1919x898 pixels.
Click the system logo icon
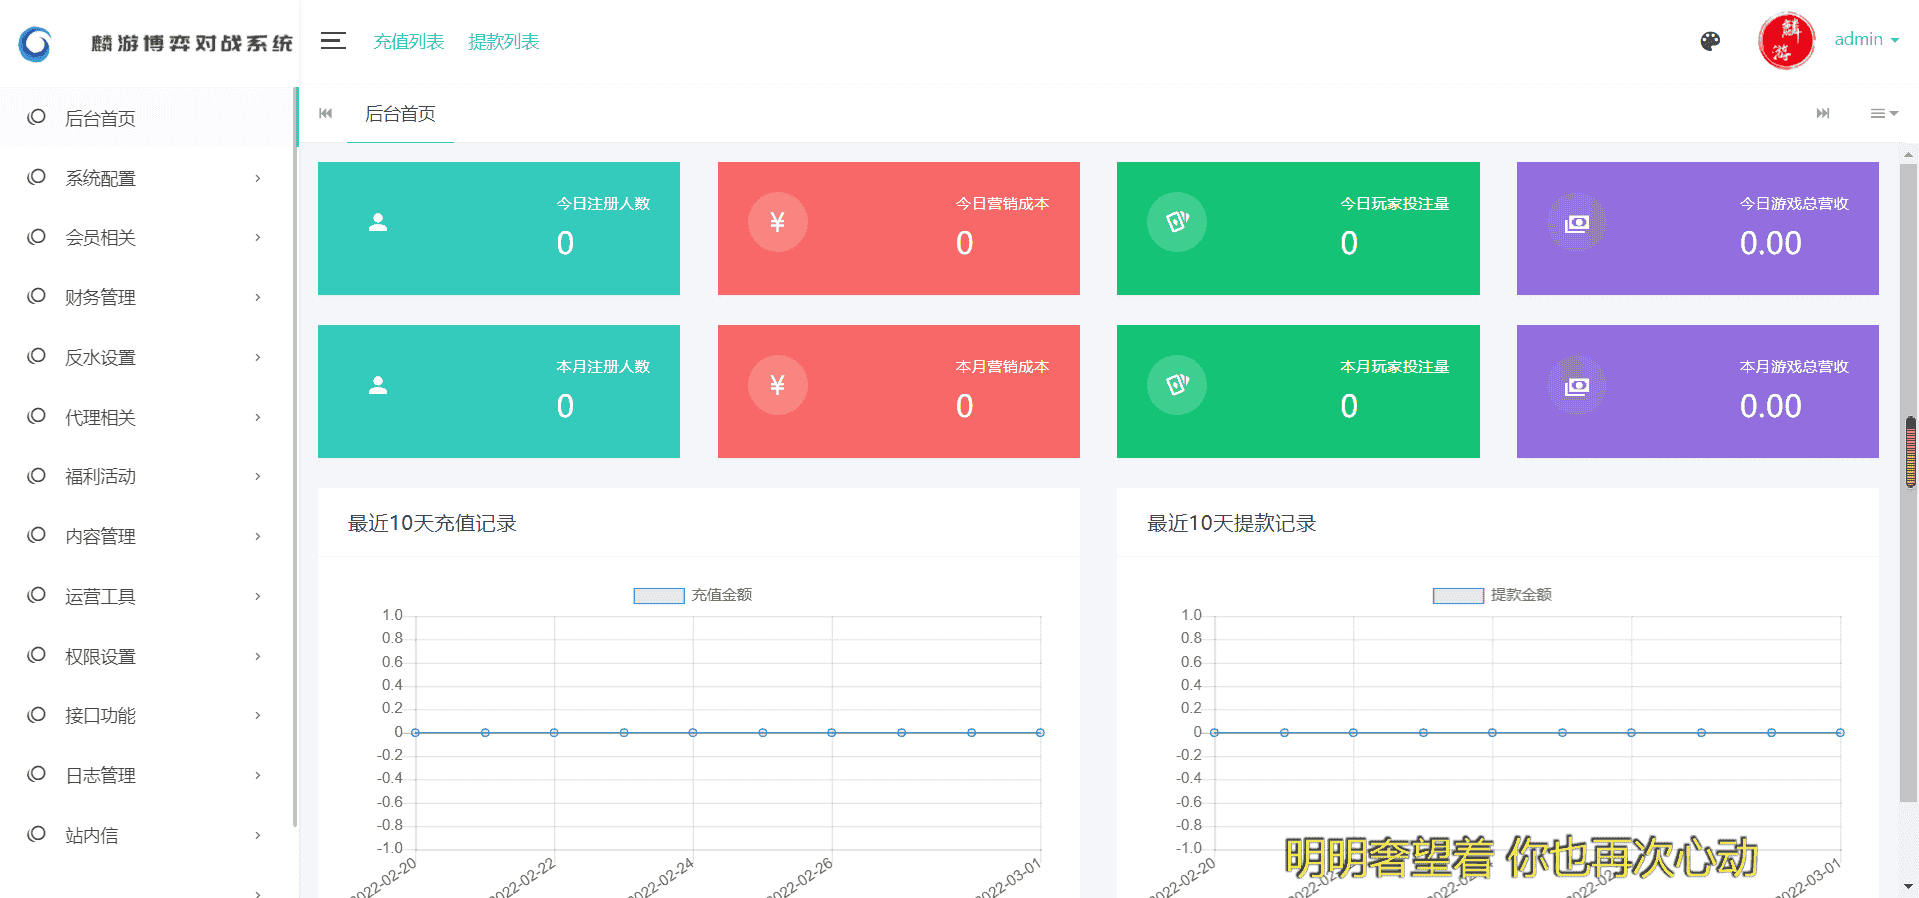point(35,43)
